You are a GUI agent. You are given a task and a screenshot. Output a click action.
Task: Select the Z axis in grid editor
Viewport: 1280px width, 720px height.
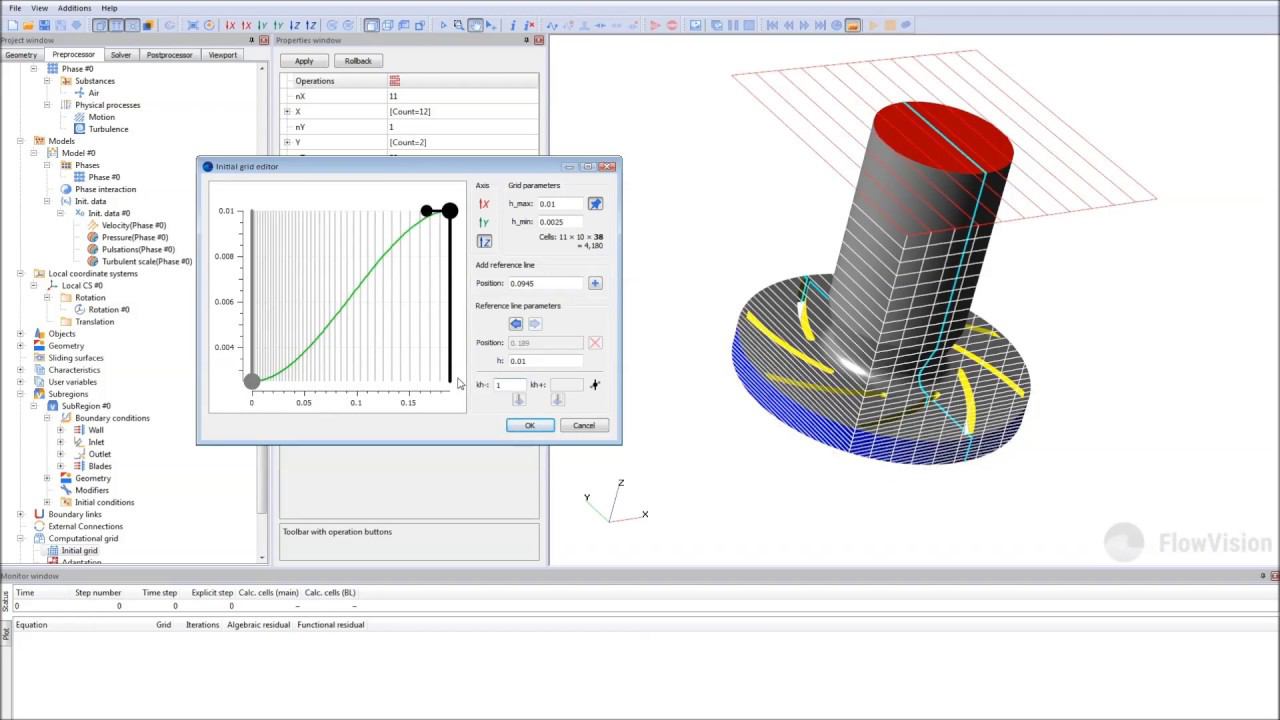point(484,241)
